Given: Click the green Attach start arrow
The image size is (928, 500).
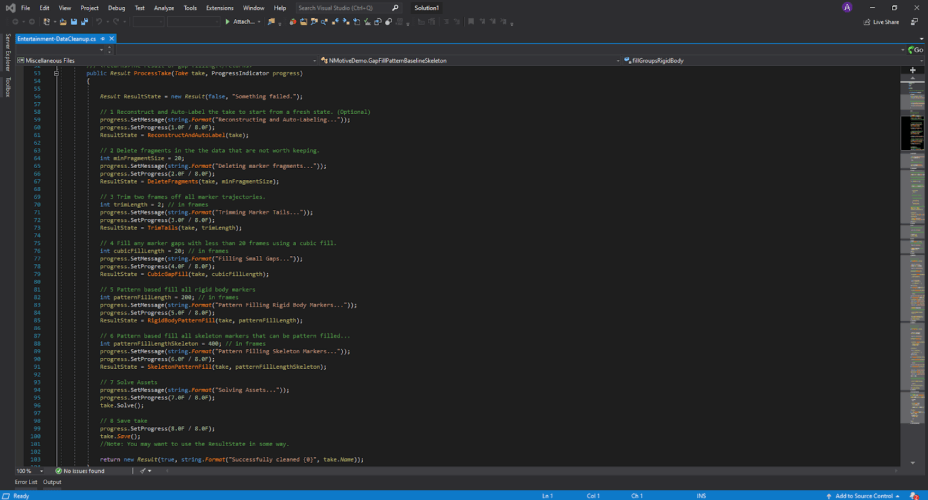Looking at the screenshot, I should pyautogui.click(x=227, y=22).
